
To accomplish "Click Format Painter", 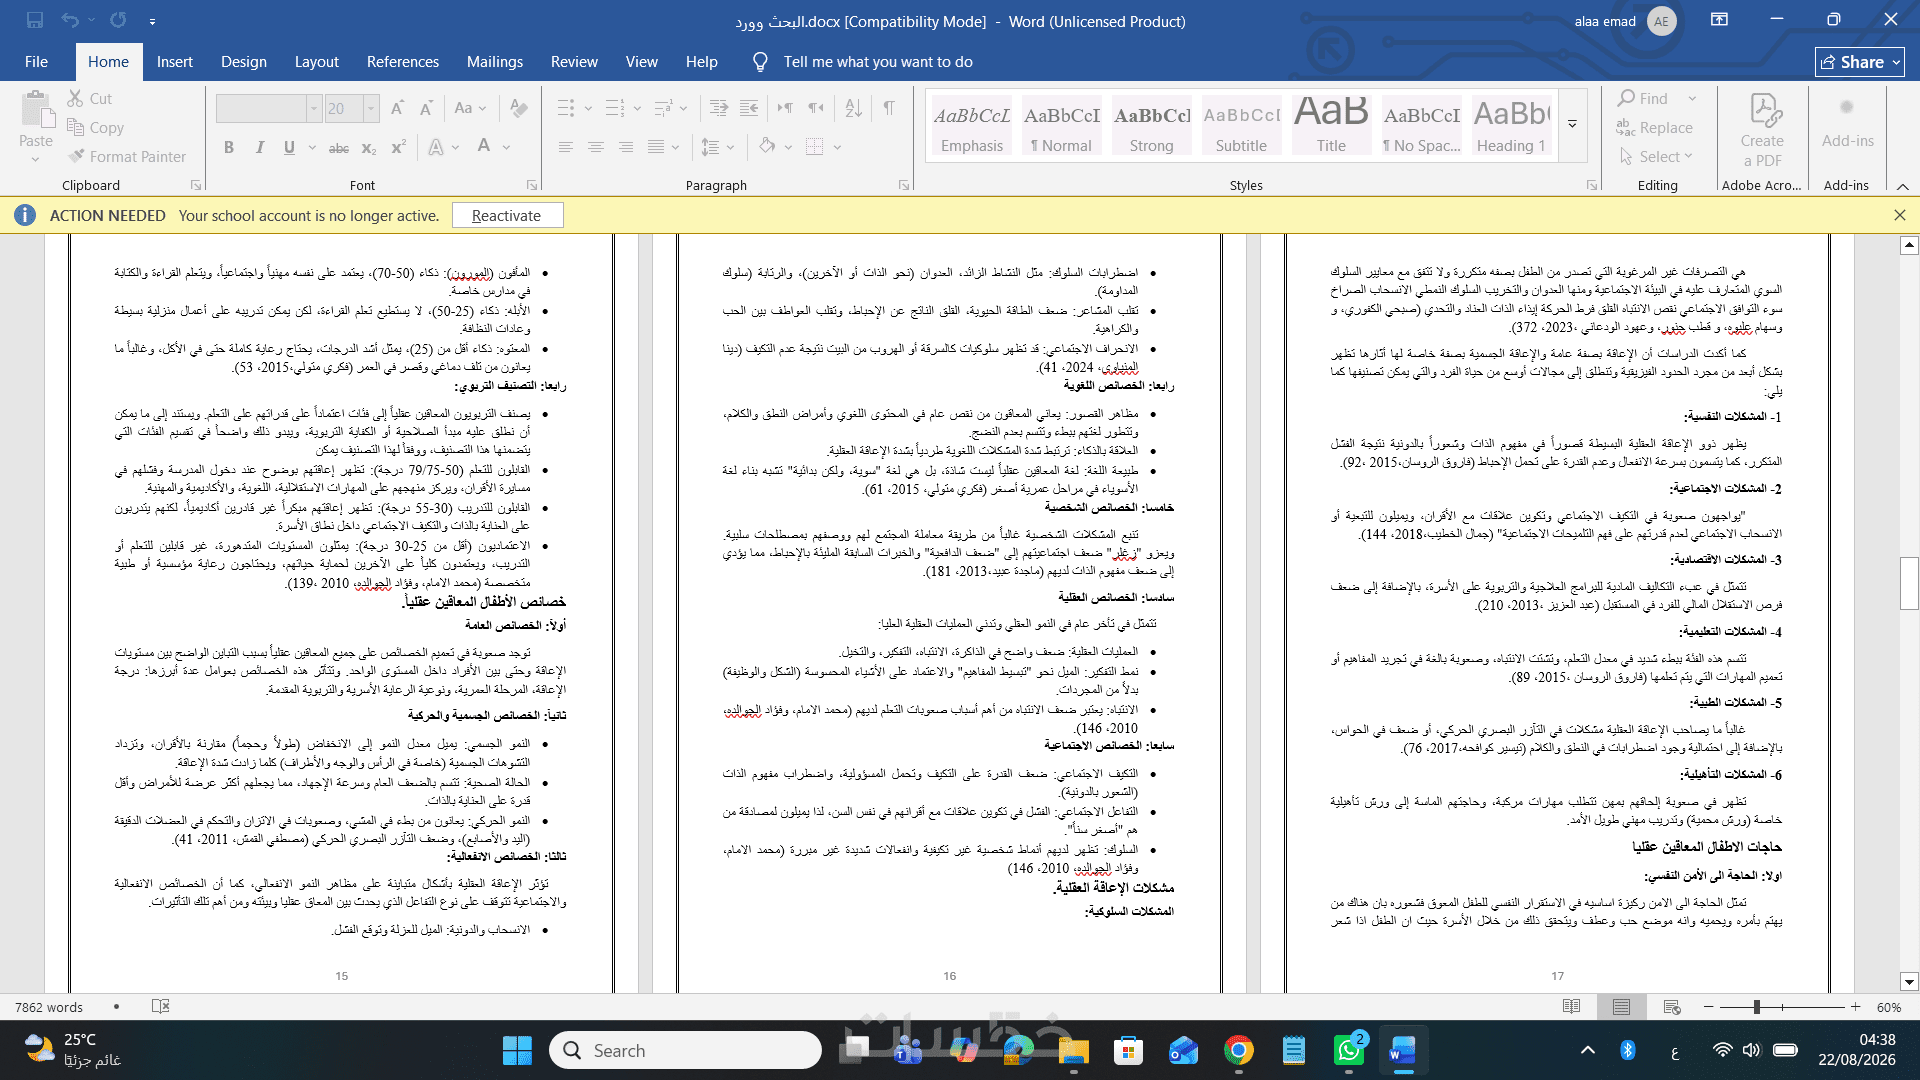I will pyautogui.click(x=127, y=156).
